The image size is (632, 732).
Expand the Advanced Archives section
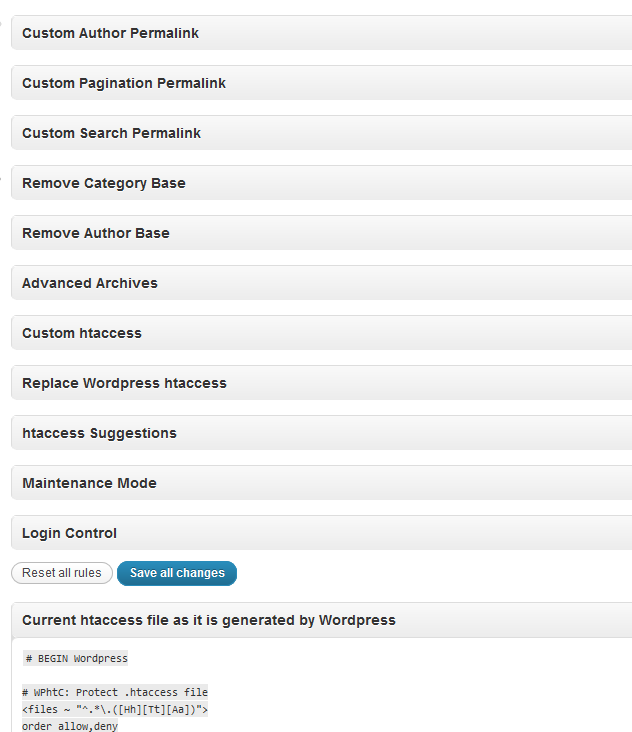pyautogui.click(x=322, y=282)
